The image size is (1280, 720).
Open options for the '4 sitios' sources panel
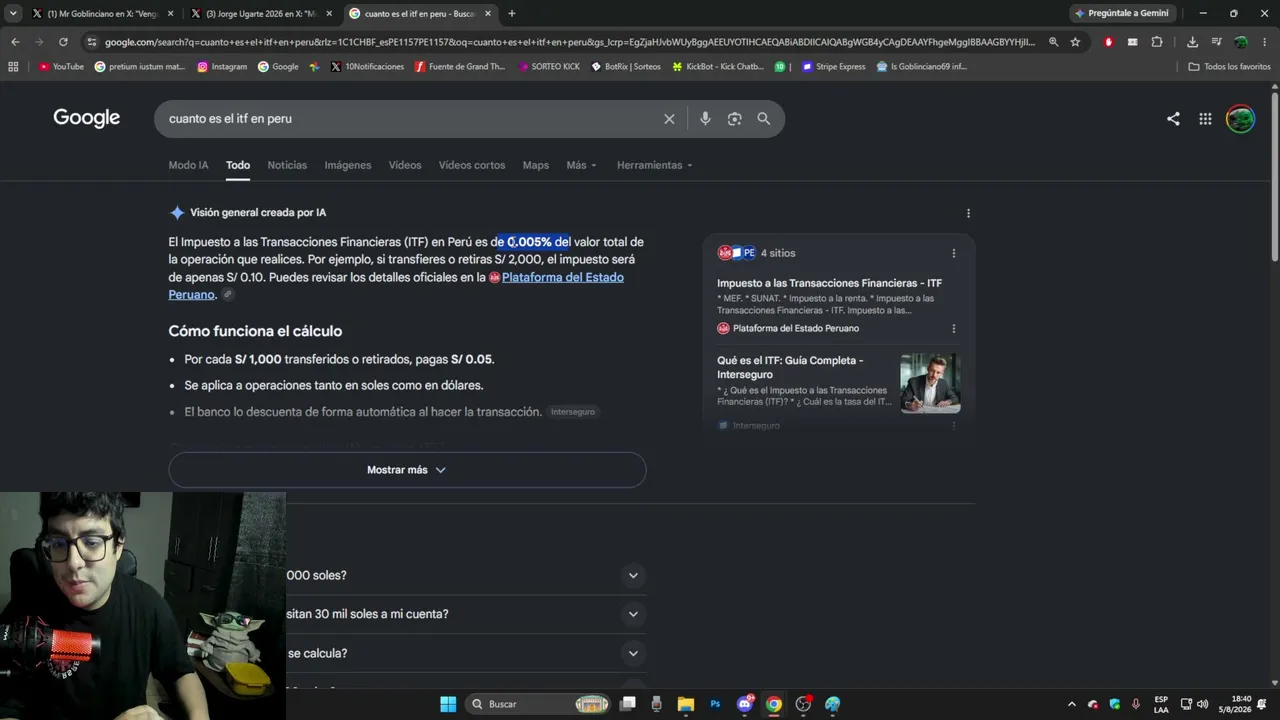click(x=953, y=253)
